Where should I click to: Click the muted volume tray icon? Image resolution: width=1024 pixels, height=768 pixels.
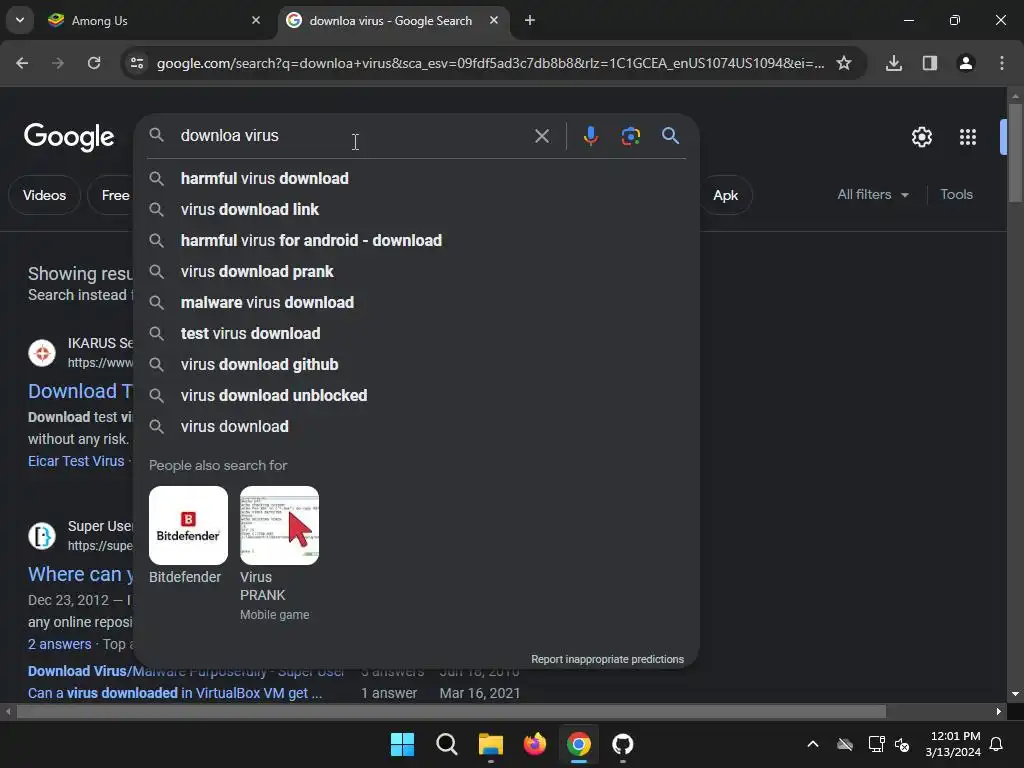[x=903, y=744]
